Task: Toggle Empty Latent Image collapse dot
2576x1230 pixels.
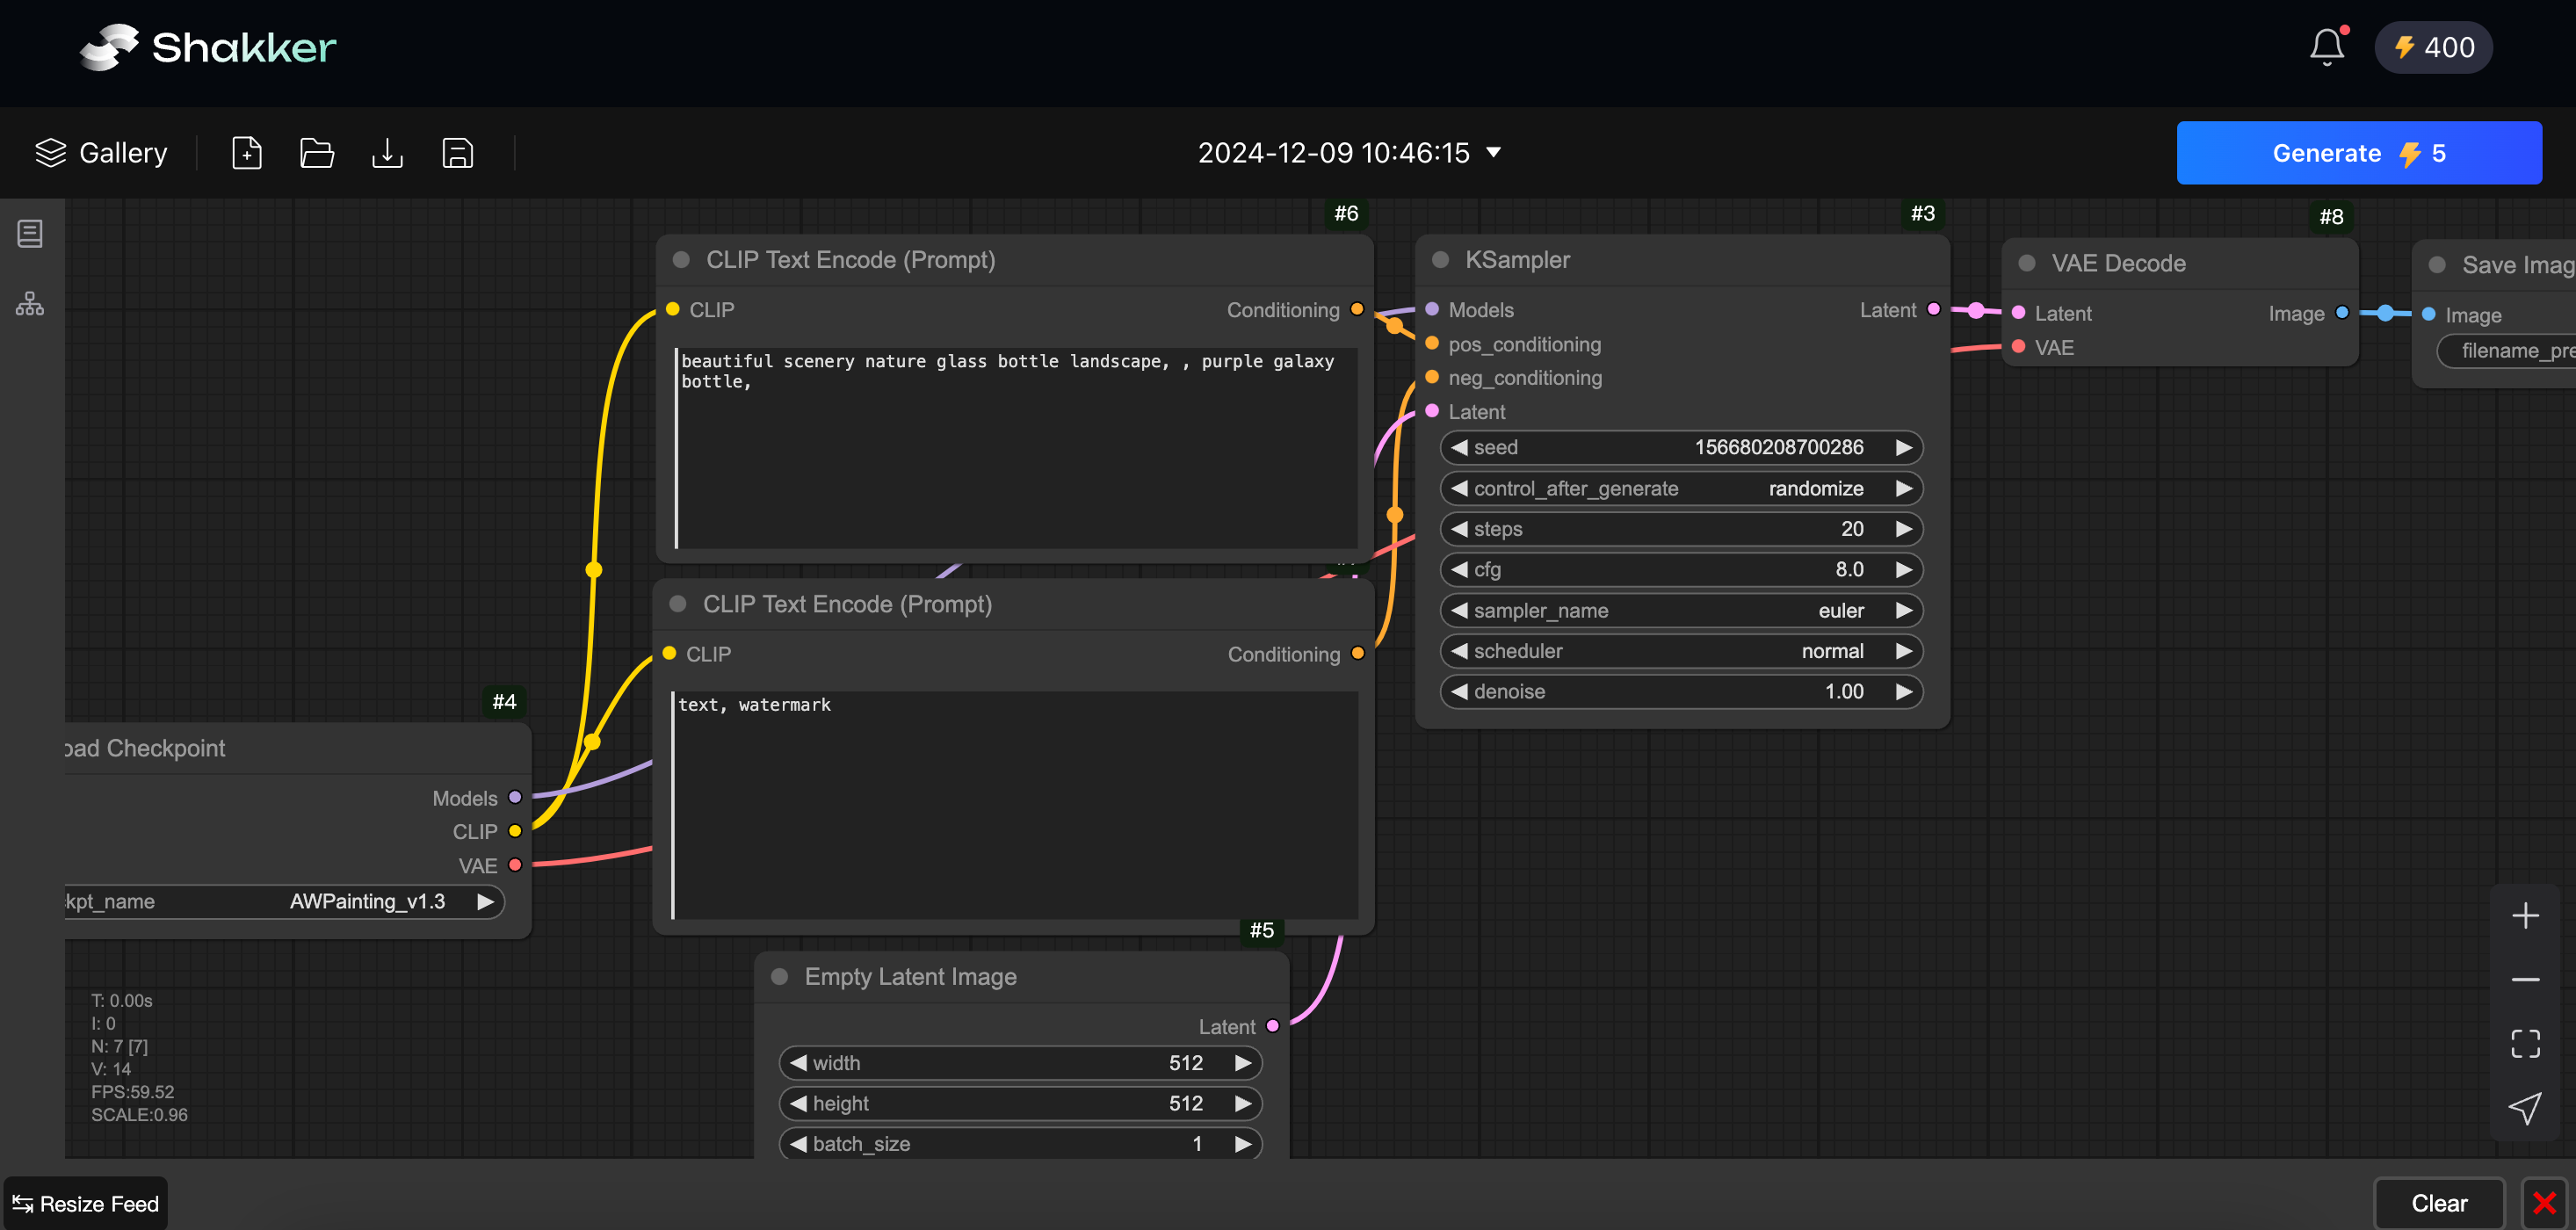Action: click(779, 977)
